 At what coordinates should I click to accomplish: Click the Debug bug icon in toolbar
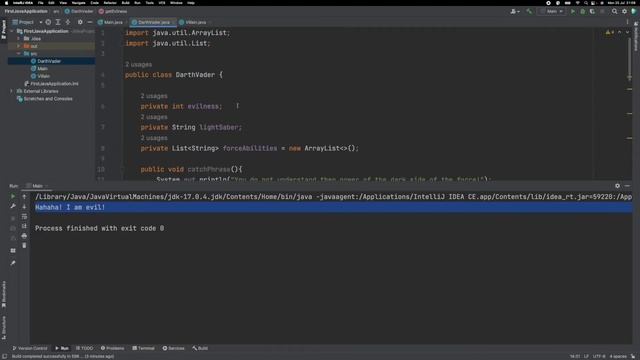[x=582, y=11]
